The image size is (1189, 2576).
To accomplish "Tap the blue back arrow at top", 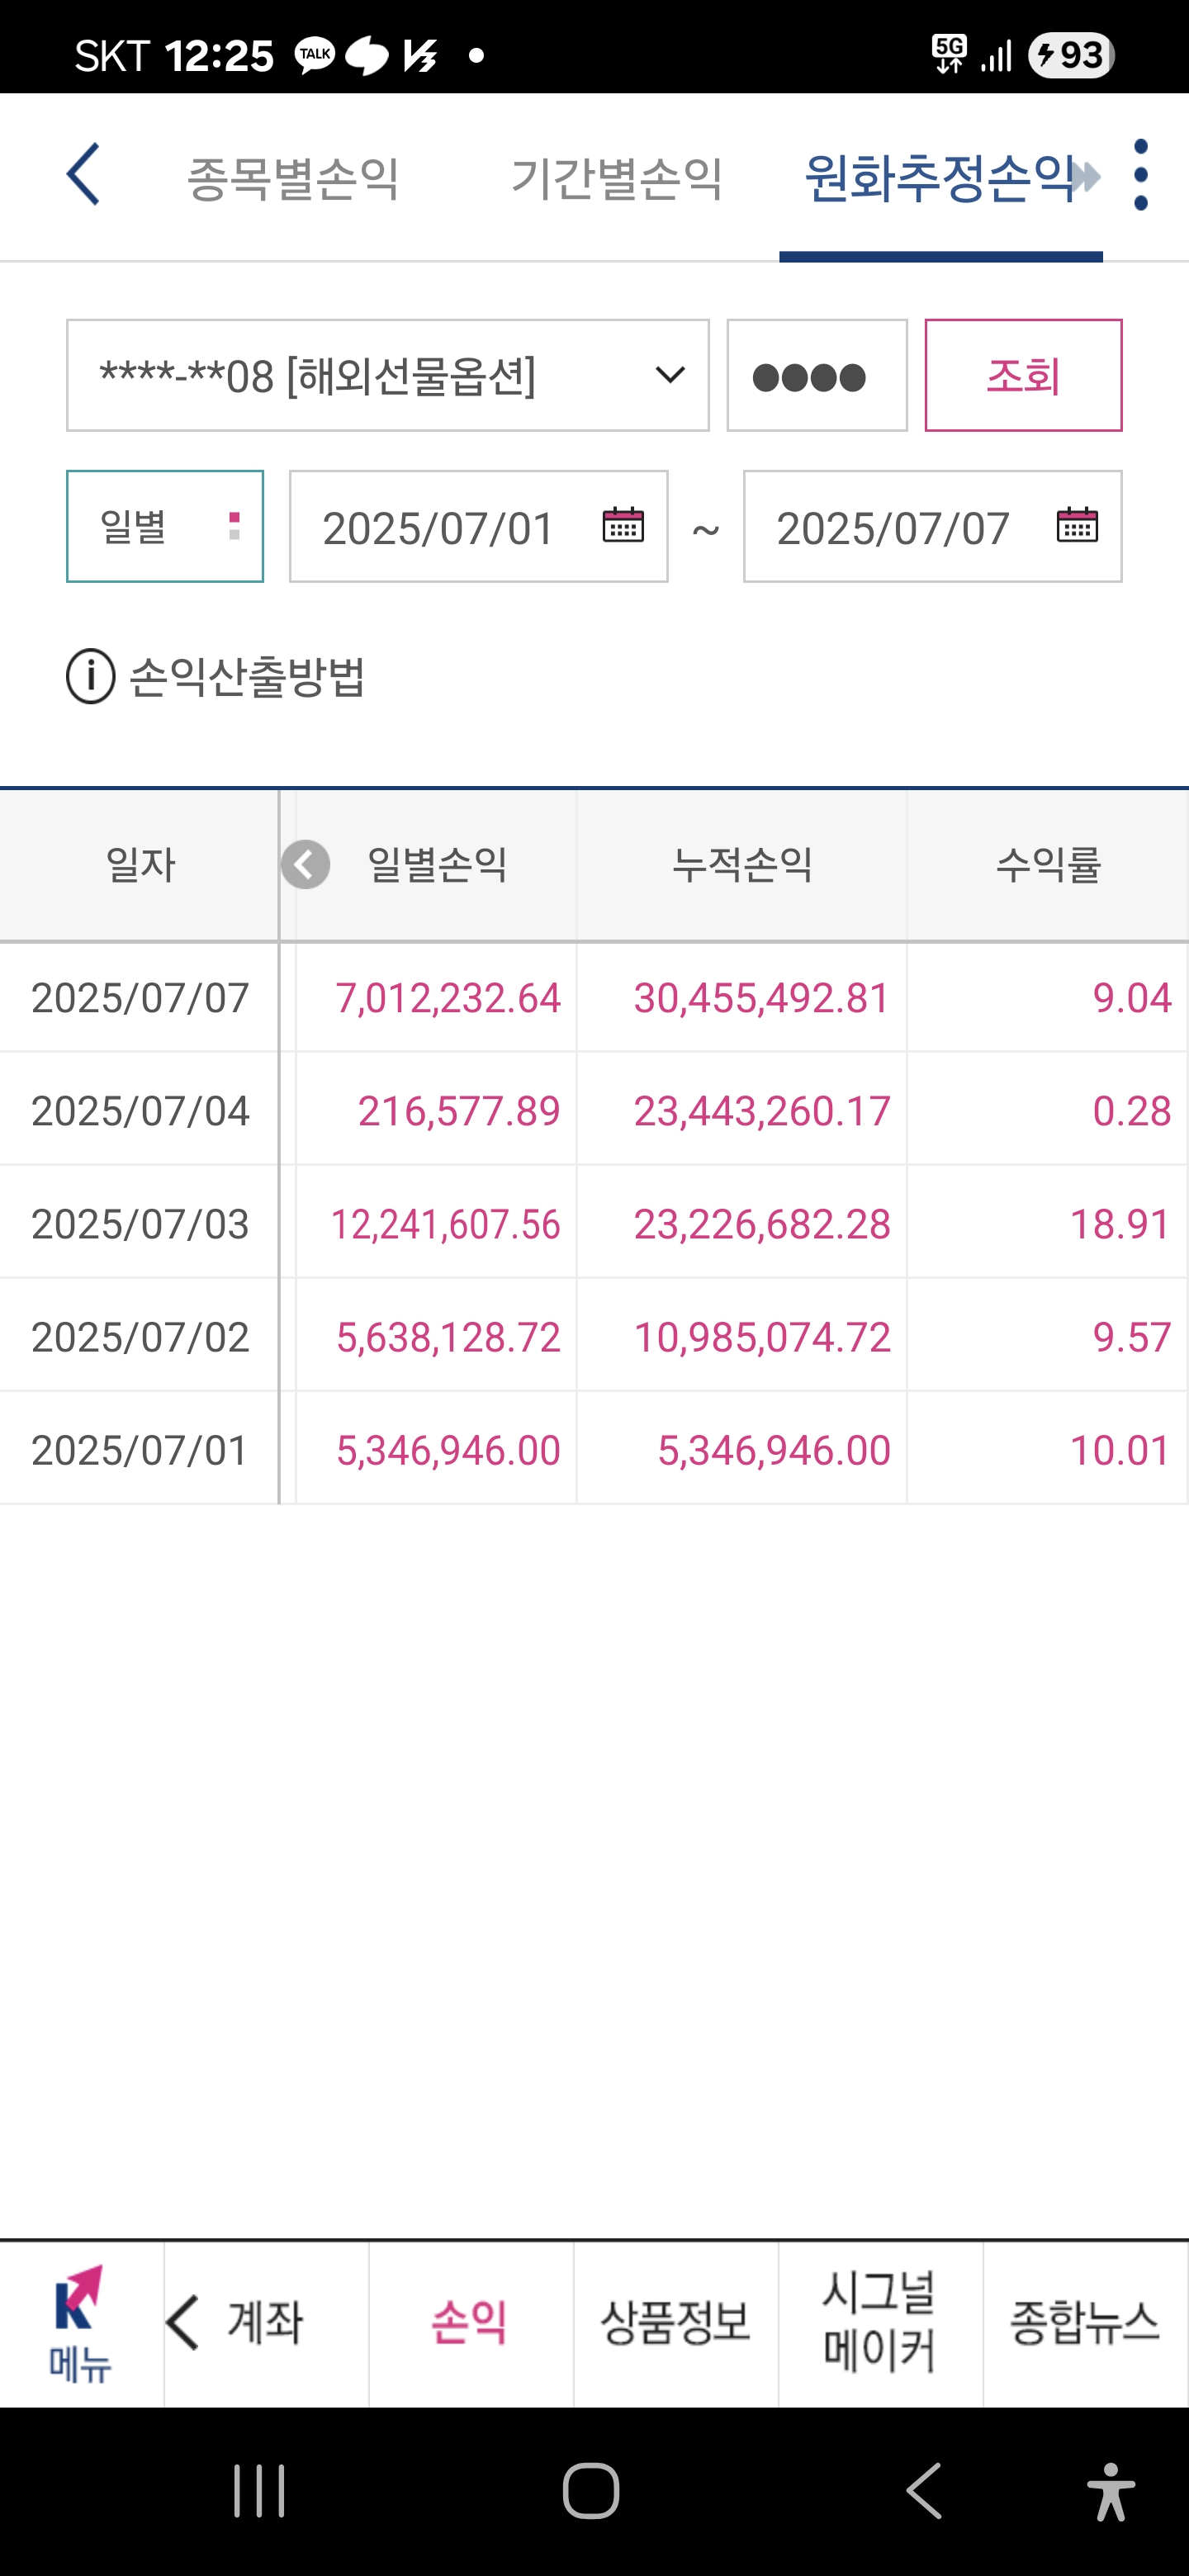I will click(83, 174).
